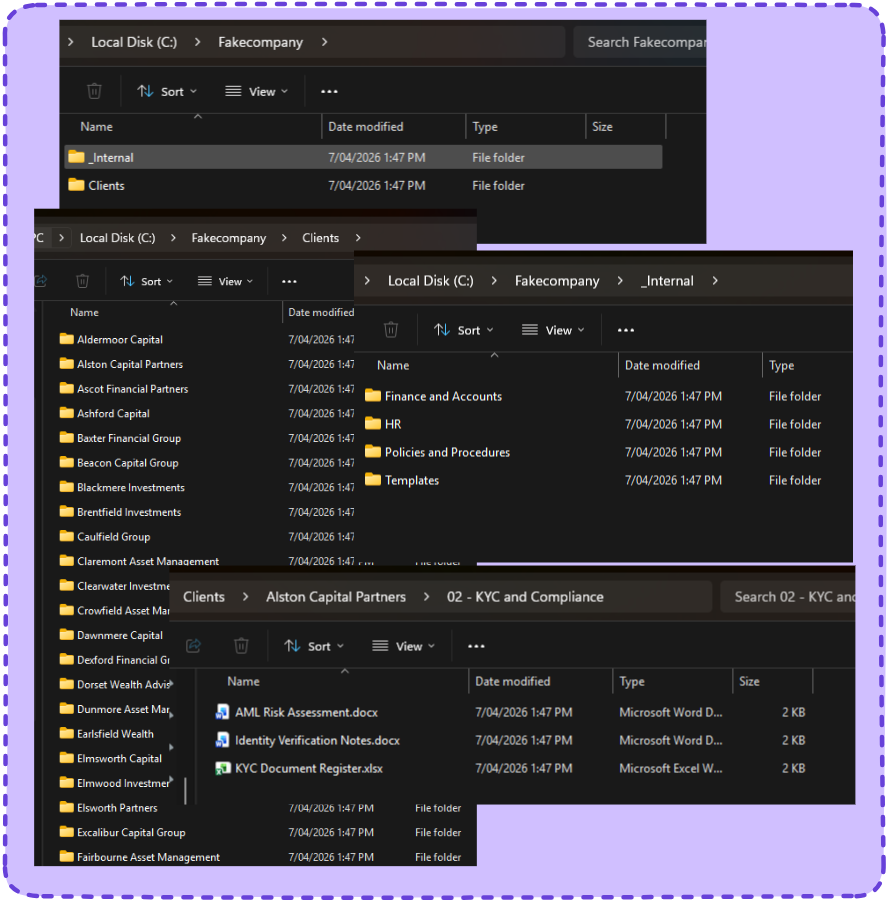Screen dimensions: 888x901
Task: Click the Size column header in the KYC window
Action: coord(749,682)
